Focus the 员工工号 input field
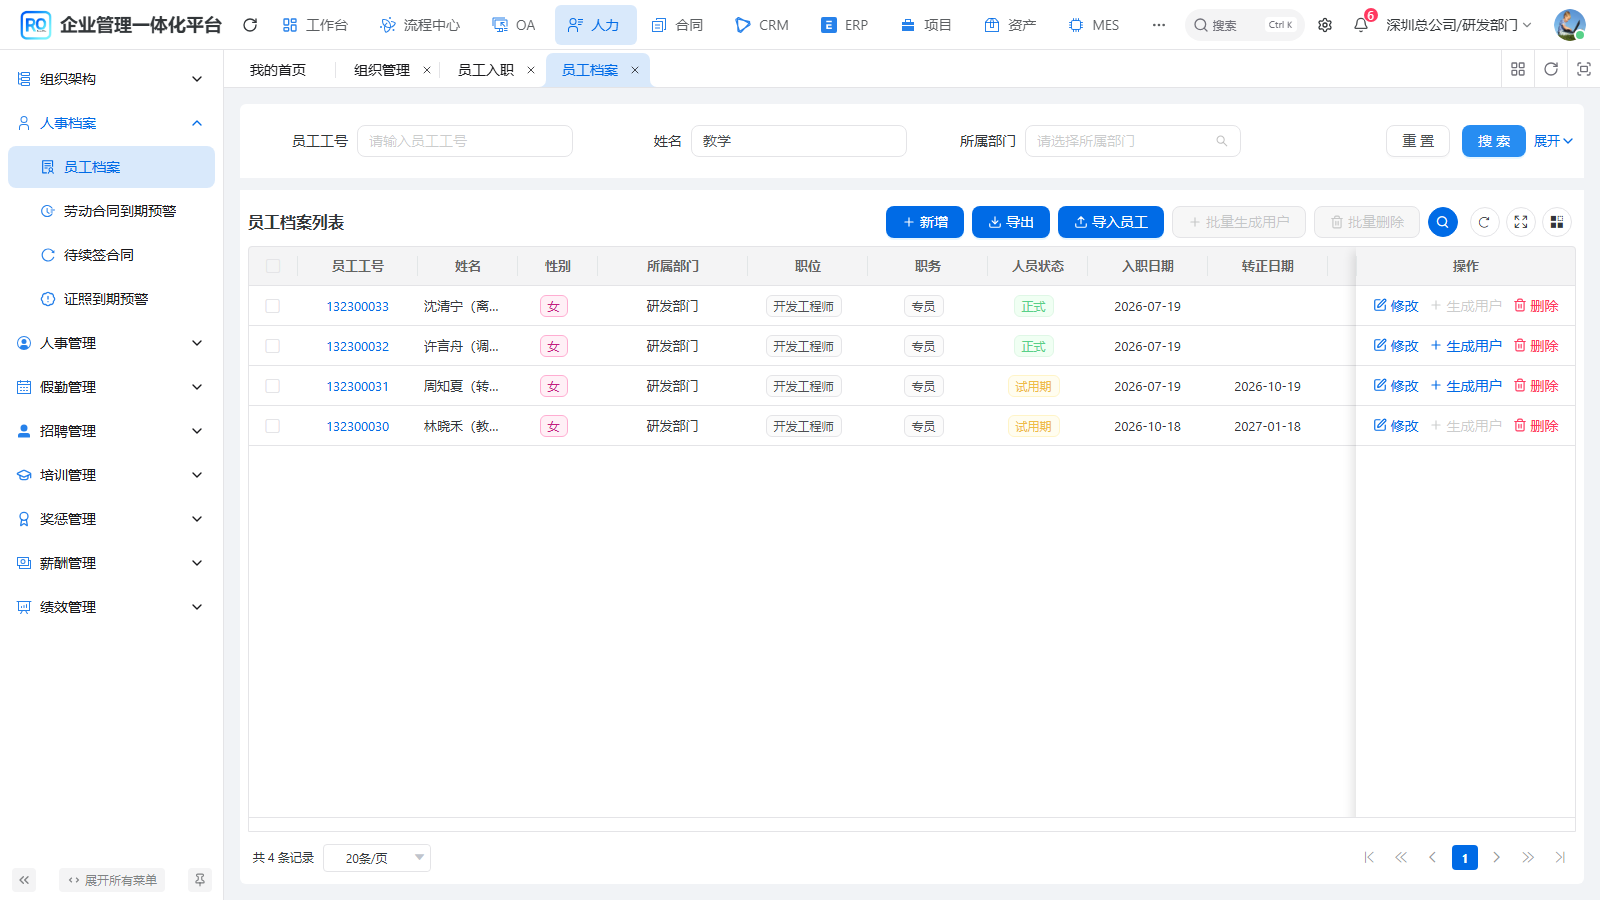 click(465, 141)
